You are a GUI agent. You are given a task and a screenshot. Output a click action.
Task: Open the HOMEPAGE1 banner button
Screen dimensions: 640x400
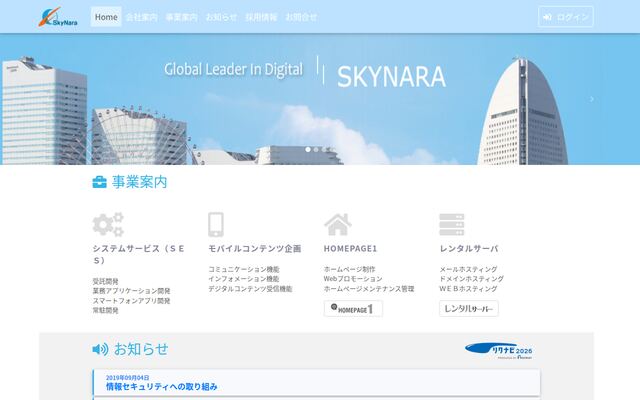tap(353, 309)
